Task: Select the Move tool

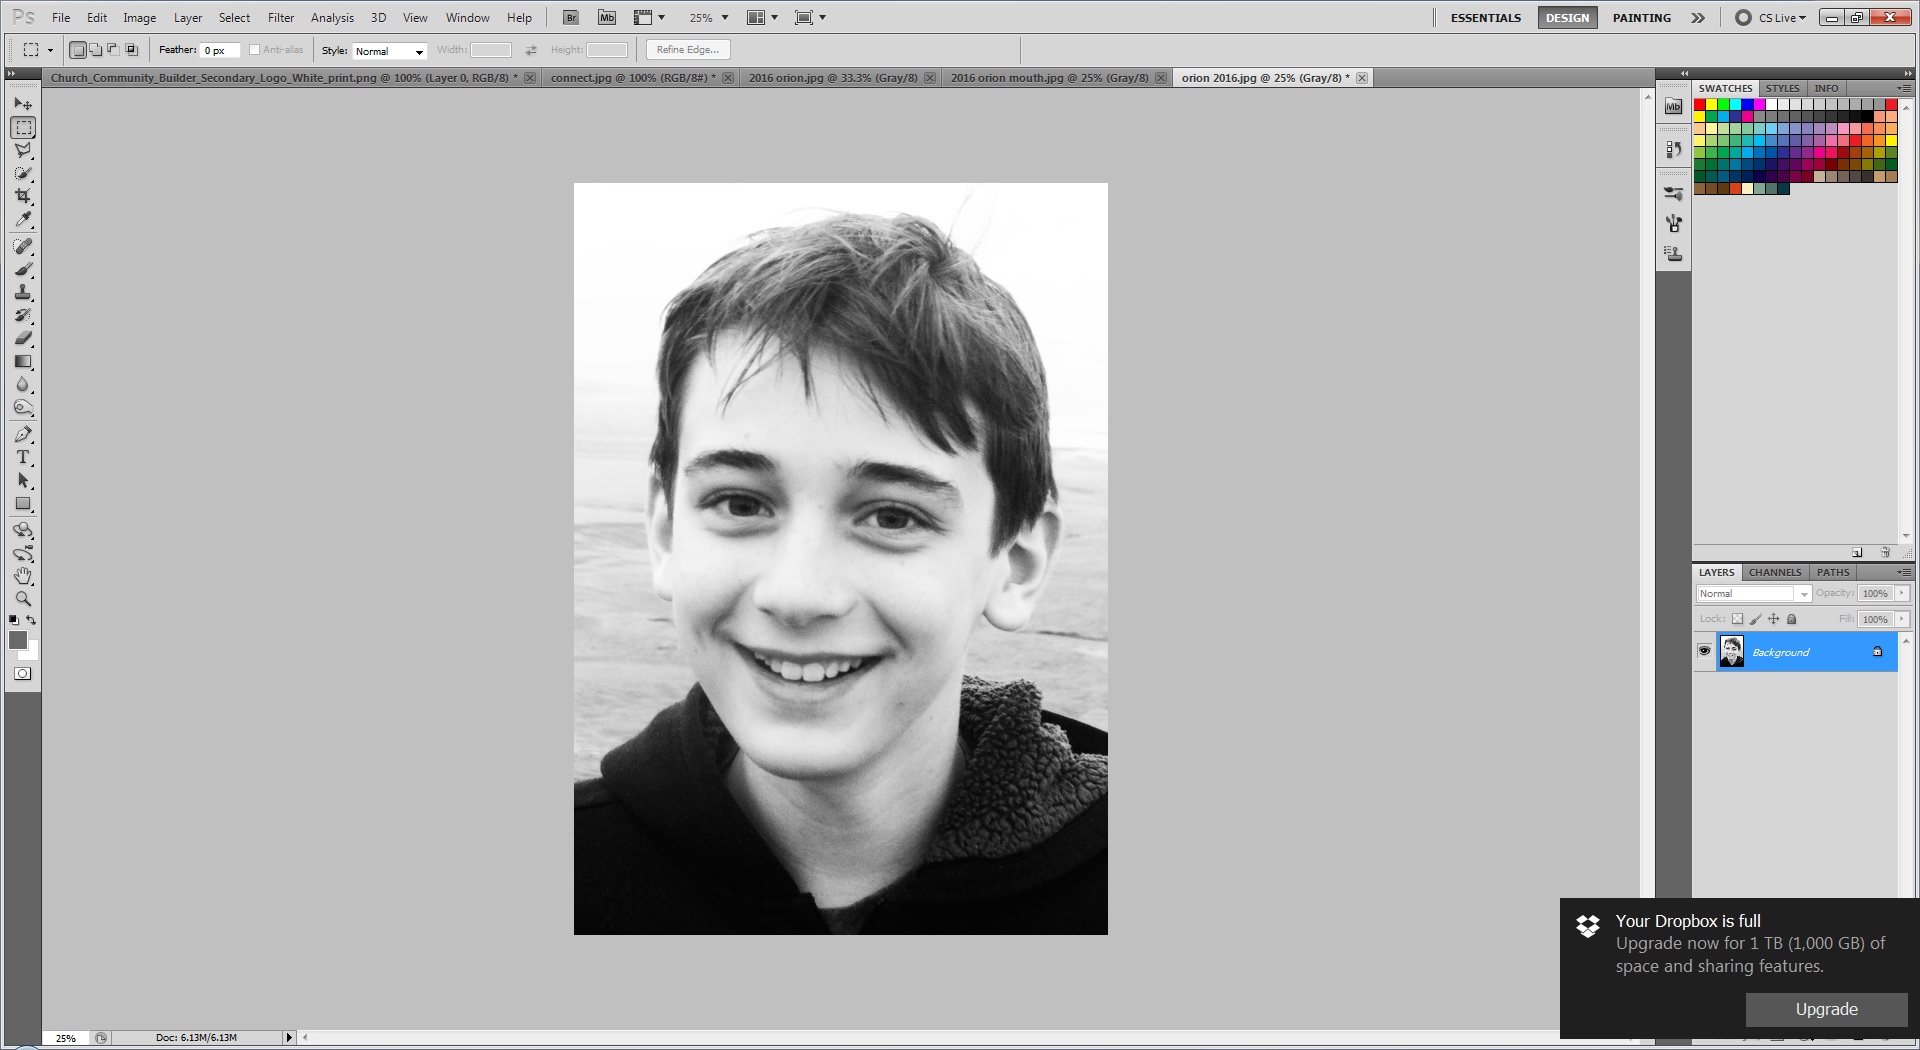Action: [x=23, y=104]
